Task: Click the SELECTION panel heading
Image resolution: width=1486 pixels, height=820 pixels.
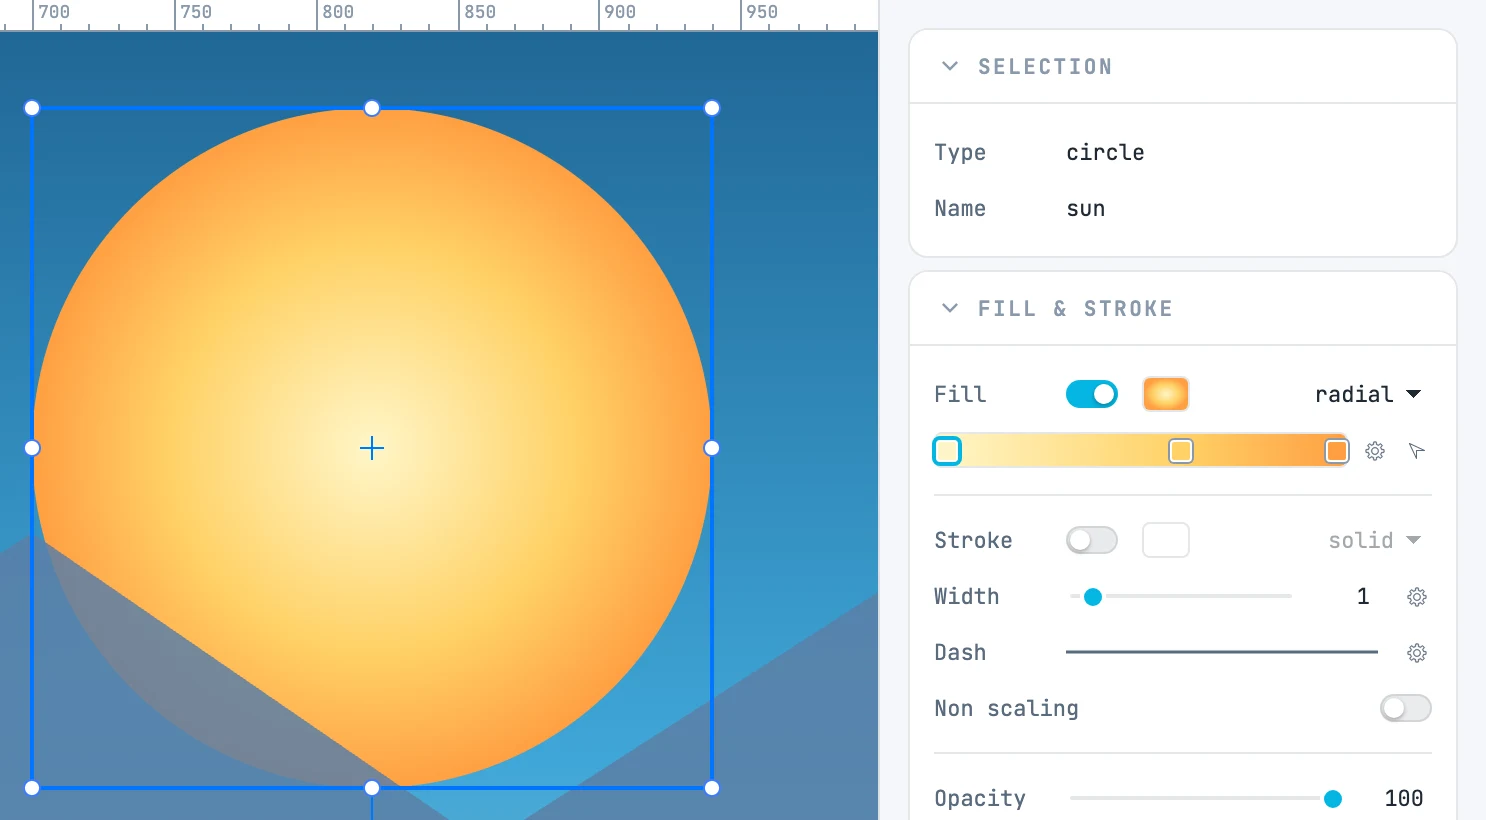Action: (x=1045, y=67)
